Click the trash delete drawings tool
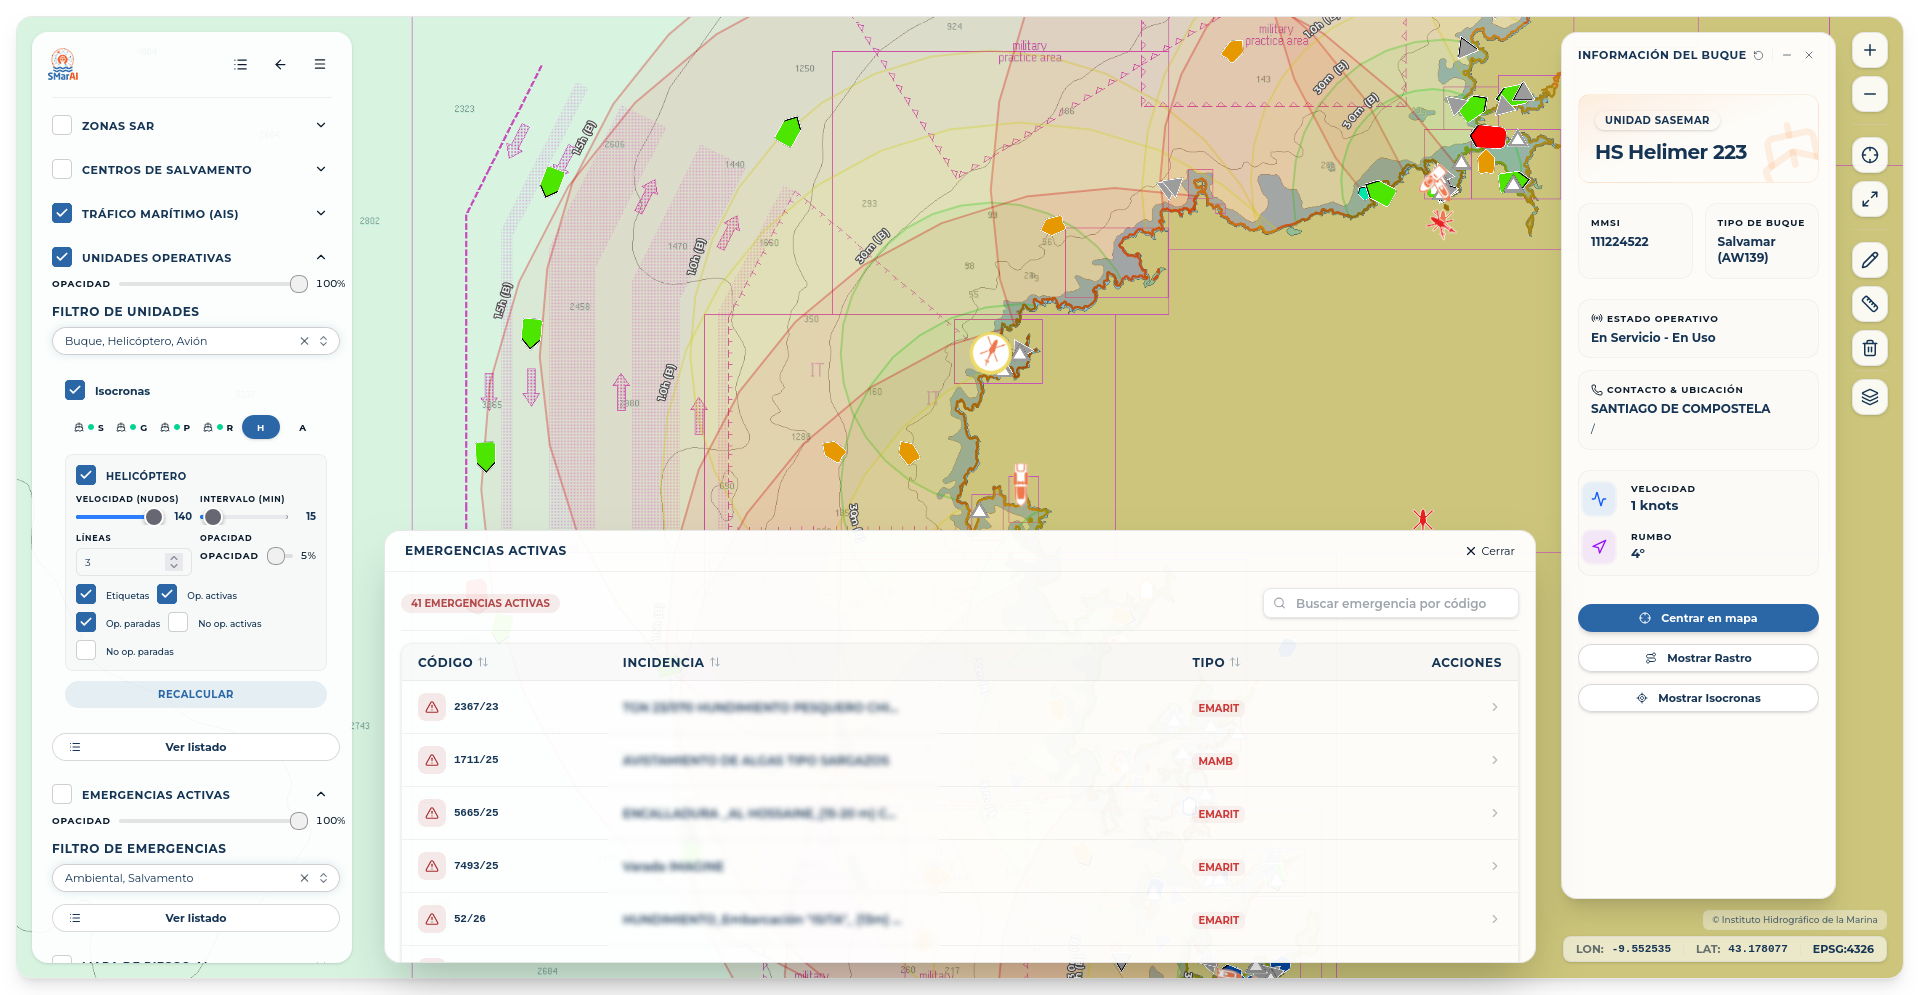Image resolution: width=1920 pixels, height=995 pixels. tap(1869, 348)
